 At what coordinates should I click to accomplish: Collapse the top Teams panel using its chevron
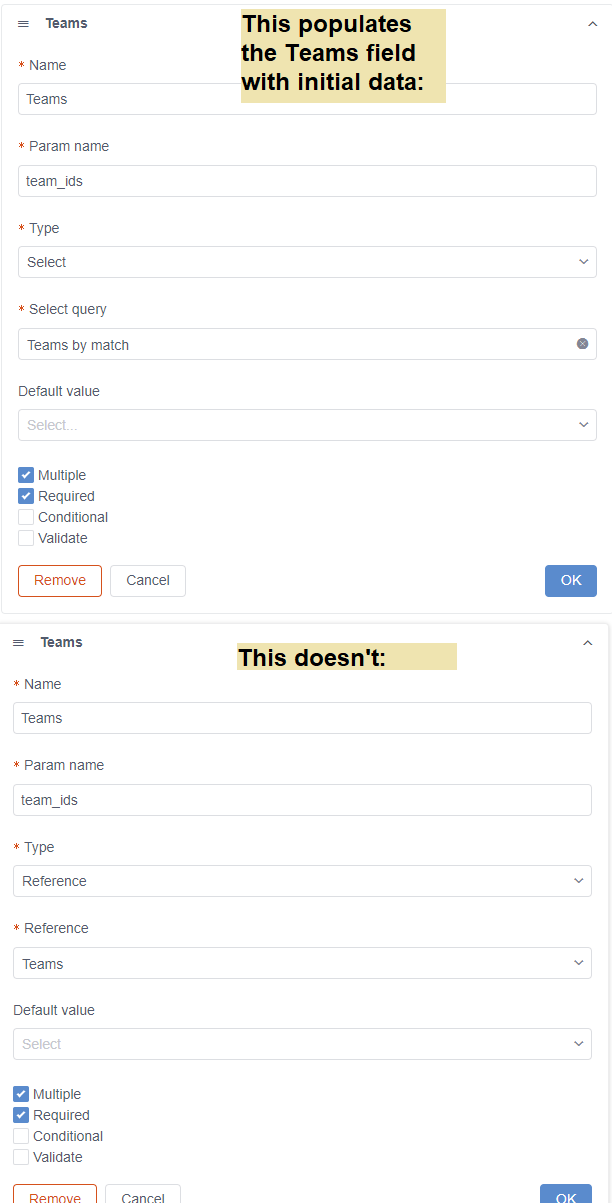[592, 23]
